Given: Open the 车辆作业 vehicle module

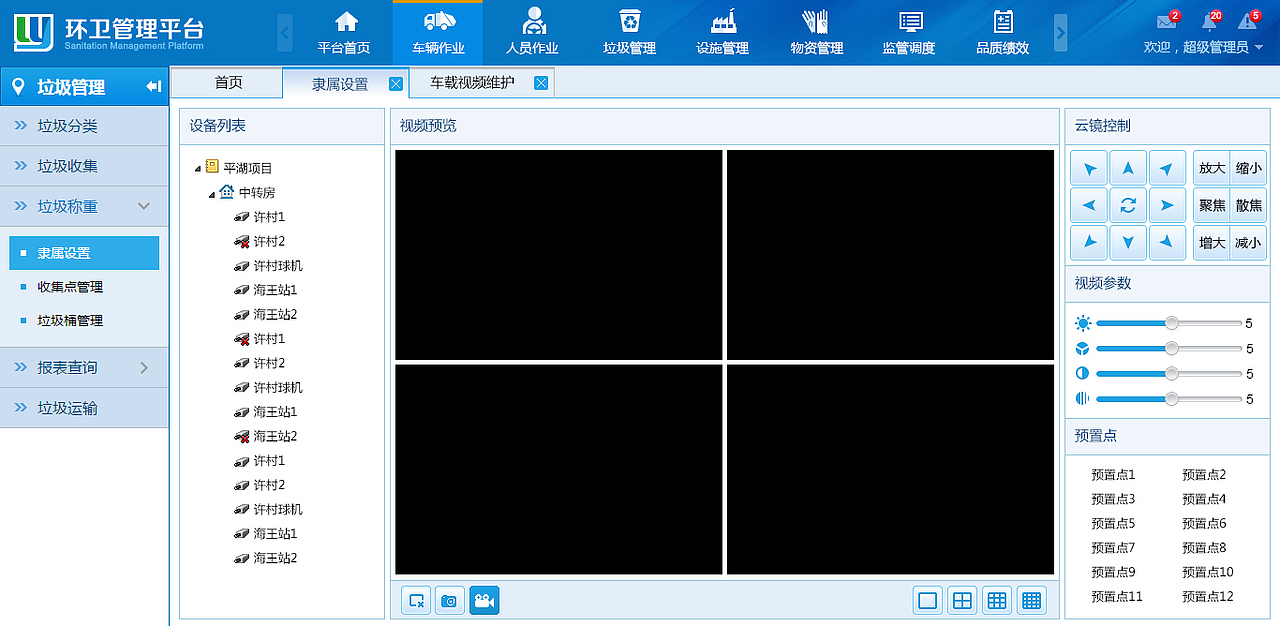Looking at the screenshot, I should click(x=438, y=33).
